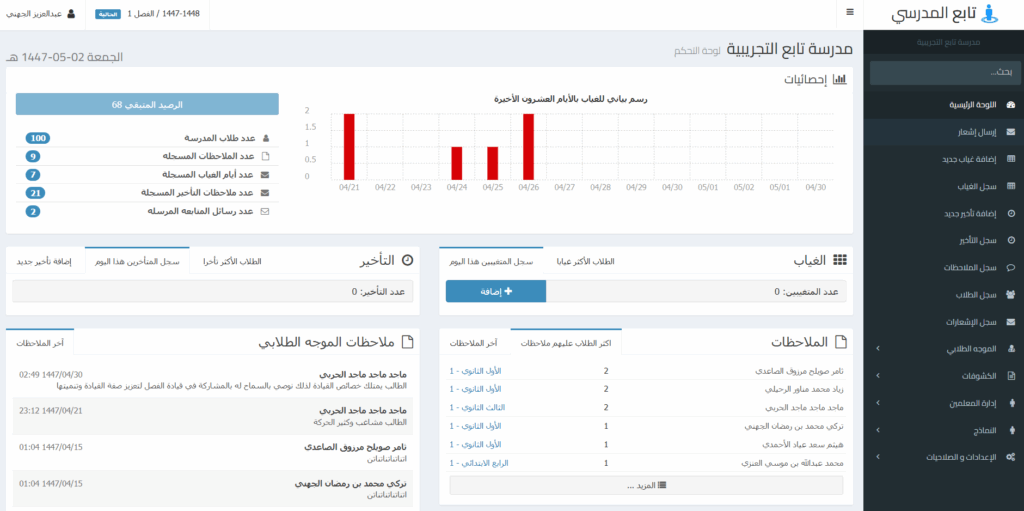
Task: Click the envelope icon beside سجل الإشعارات
Action: pos(1011,322)
